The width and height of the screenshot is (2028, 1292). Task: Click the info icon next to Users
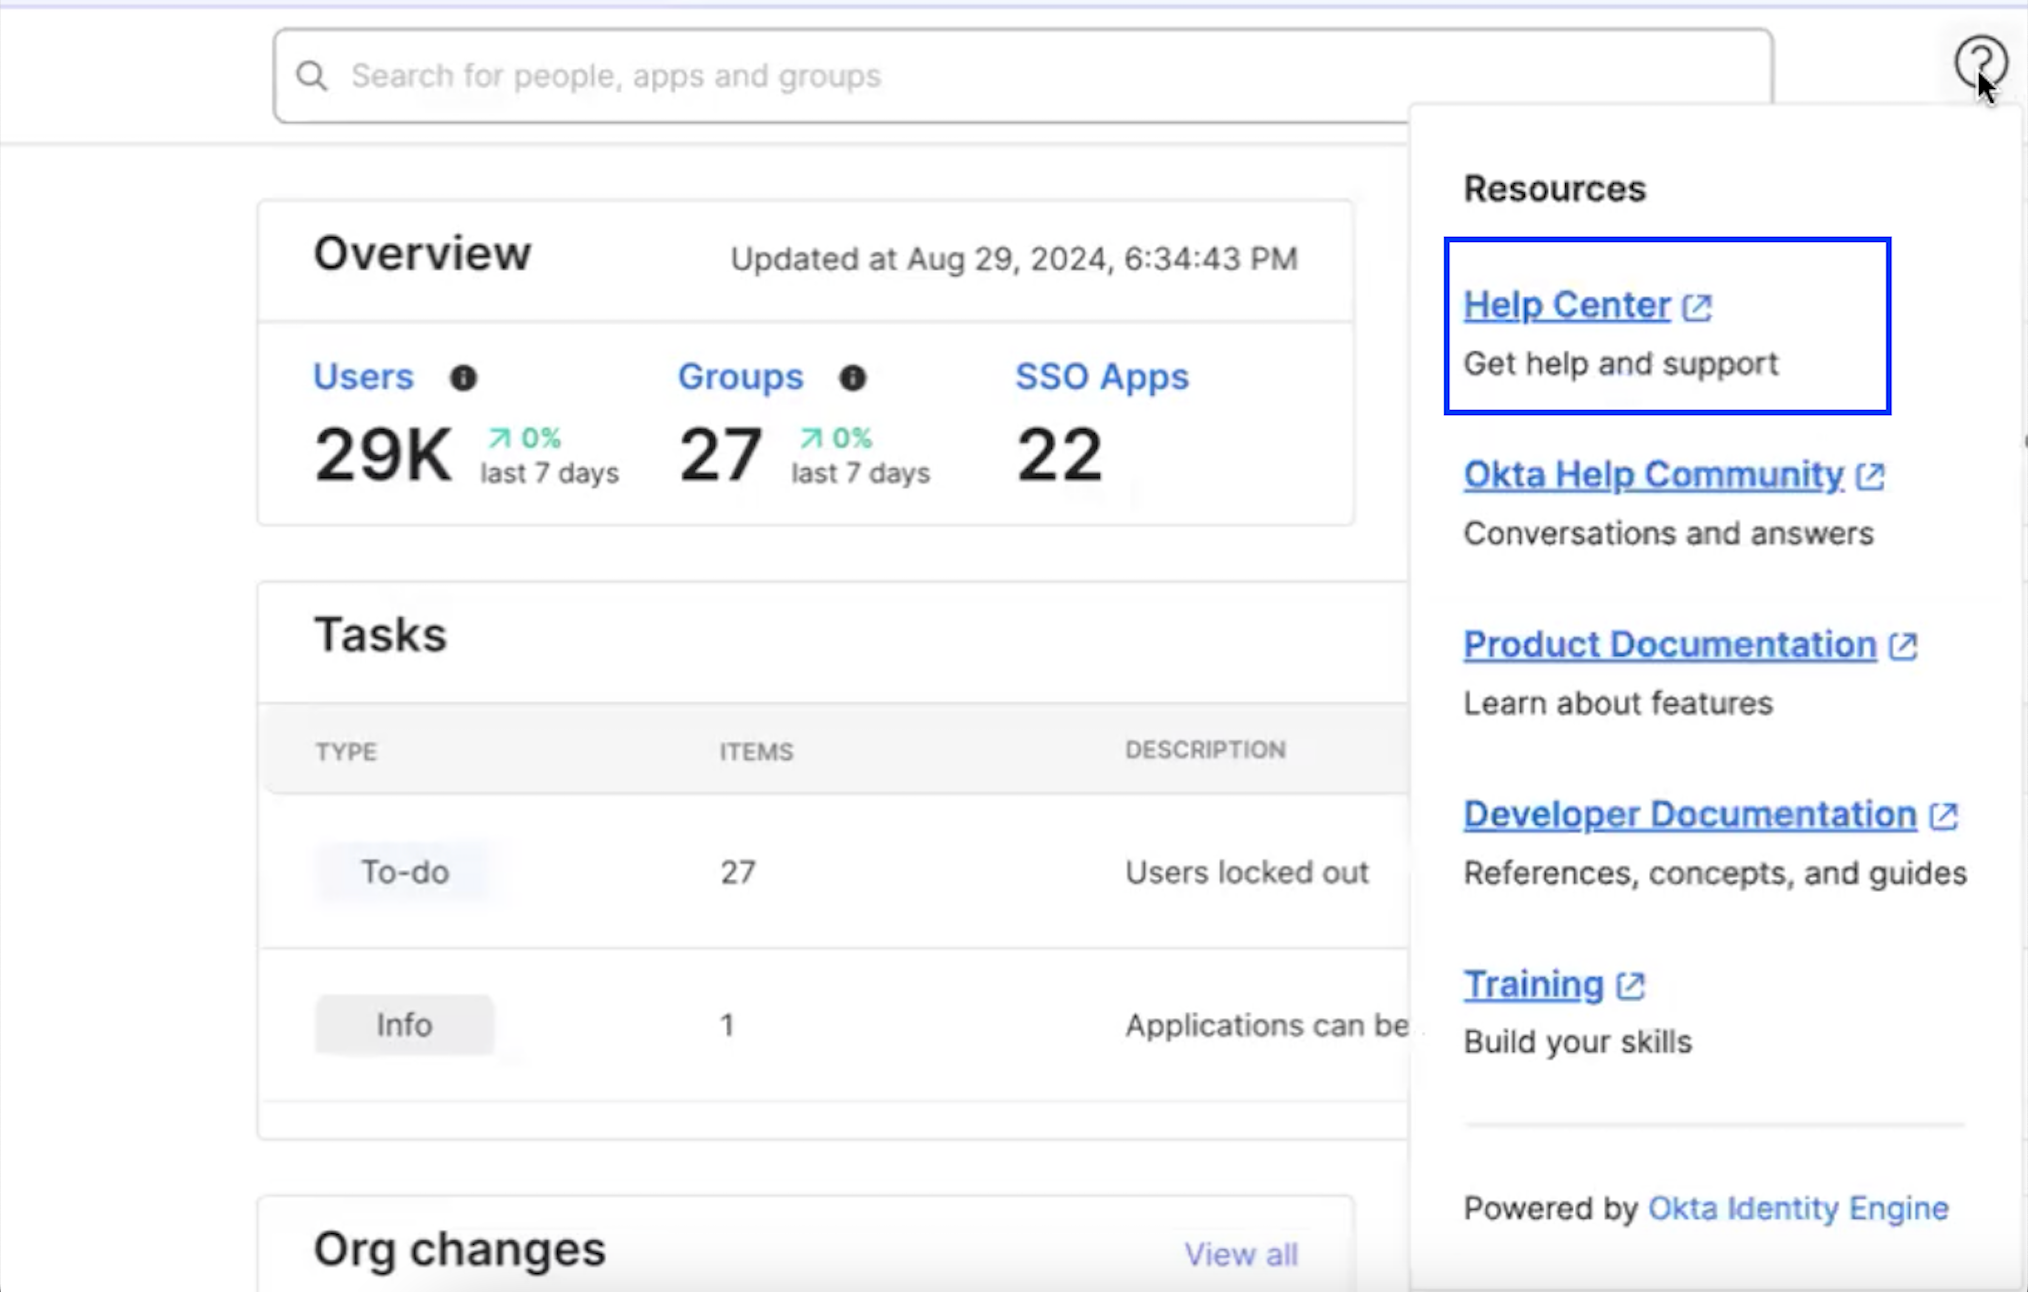pos(464,378)
